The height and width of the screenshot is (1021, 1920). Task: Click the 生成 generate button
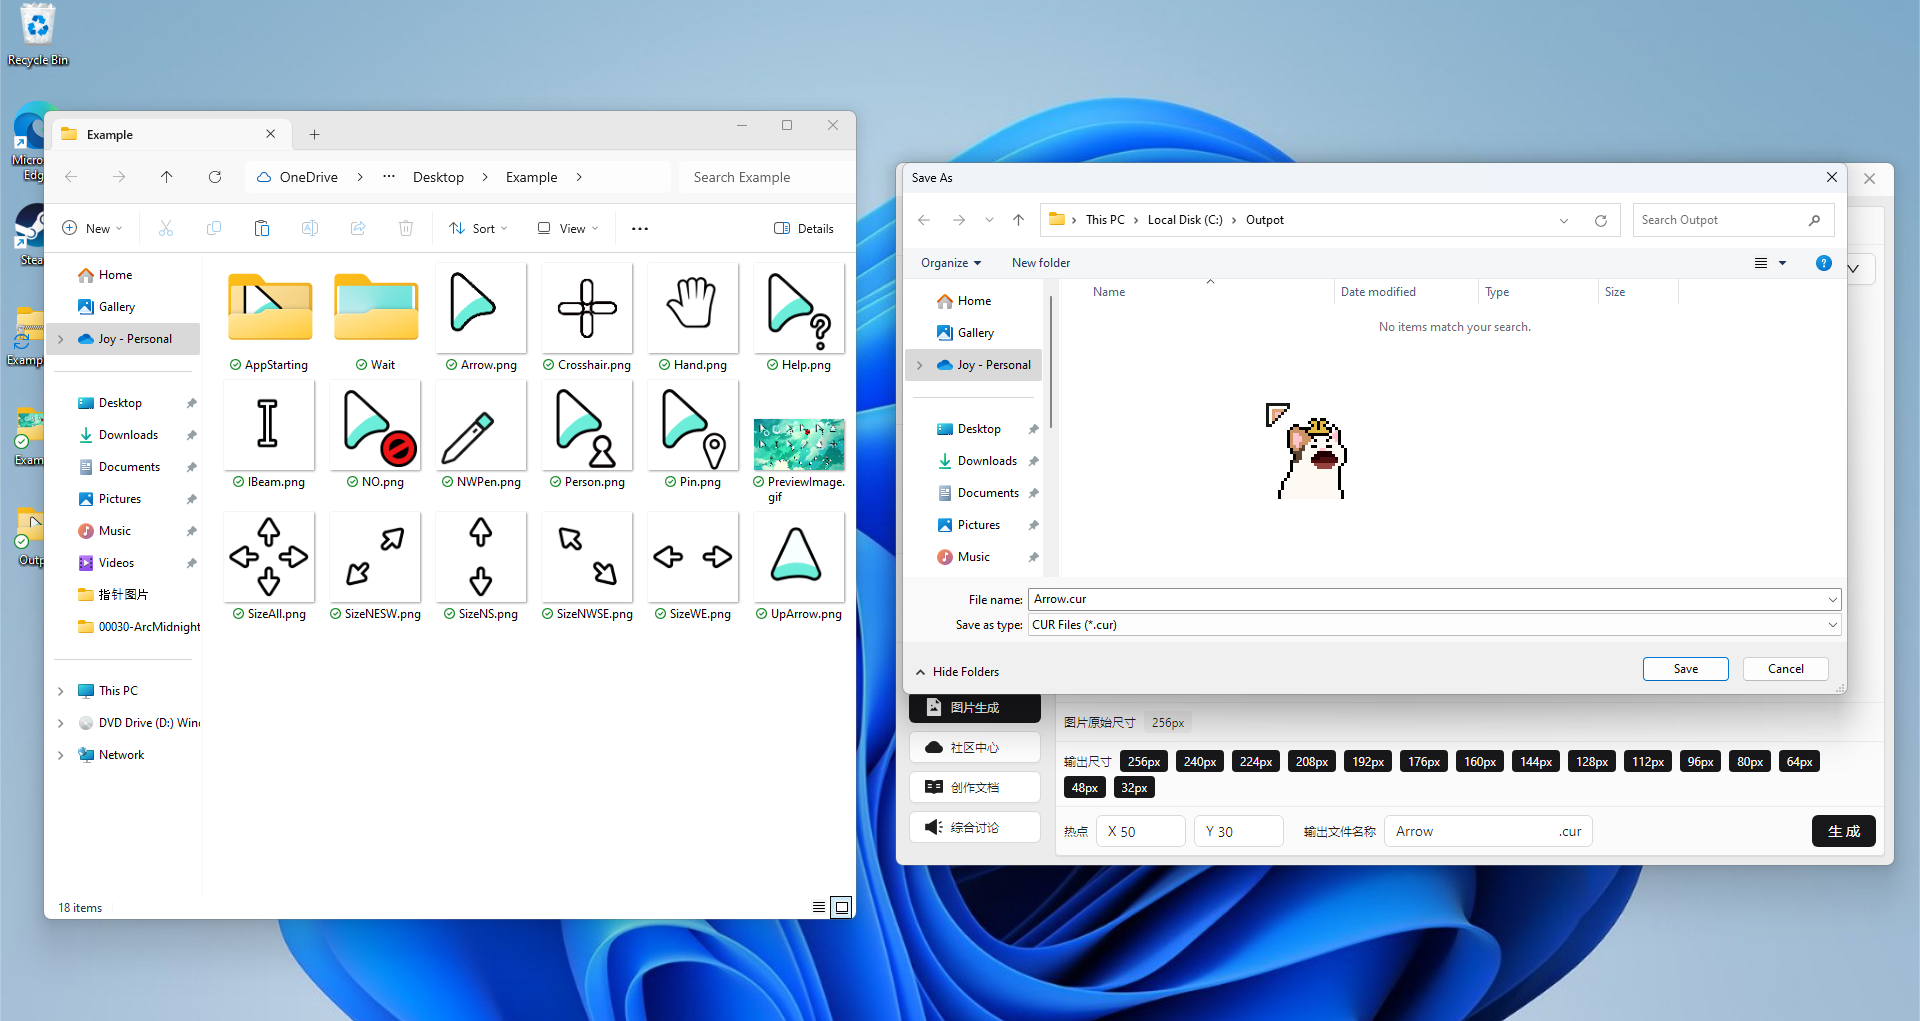pyautogui.click(x=1844, y=831)
